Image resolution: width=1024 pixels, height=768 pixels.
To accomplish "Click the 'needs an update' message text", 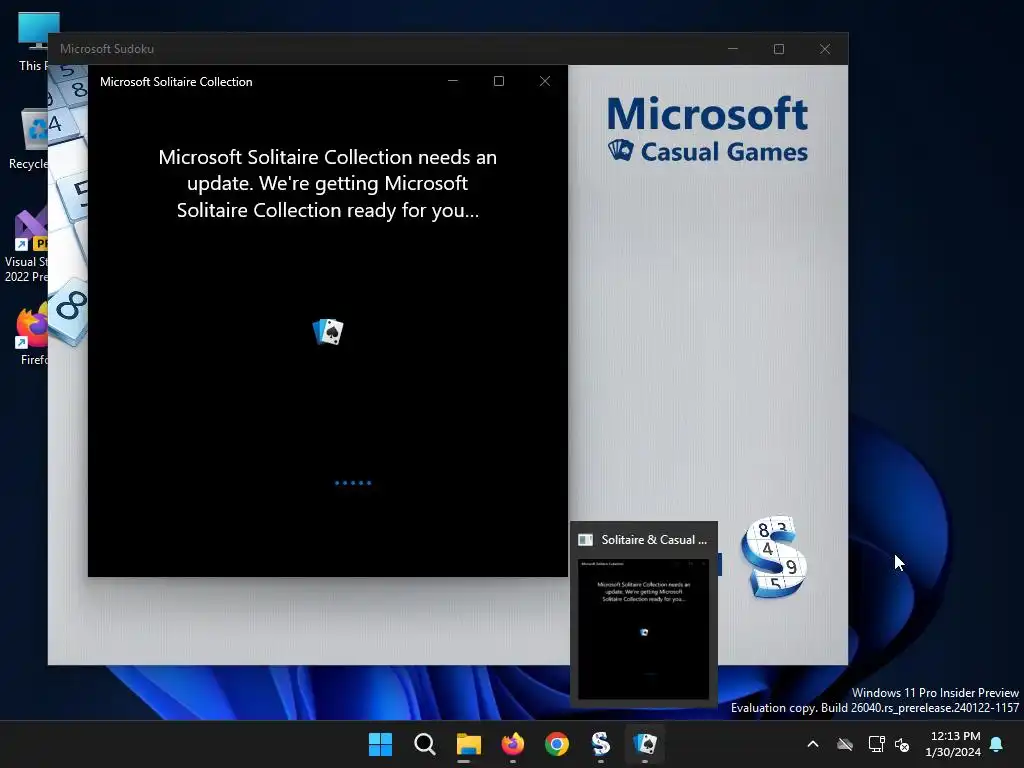I will [x=328, y=184].
